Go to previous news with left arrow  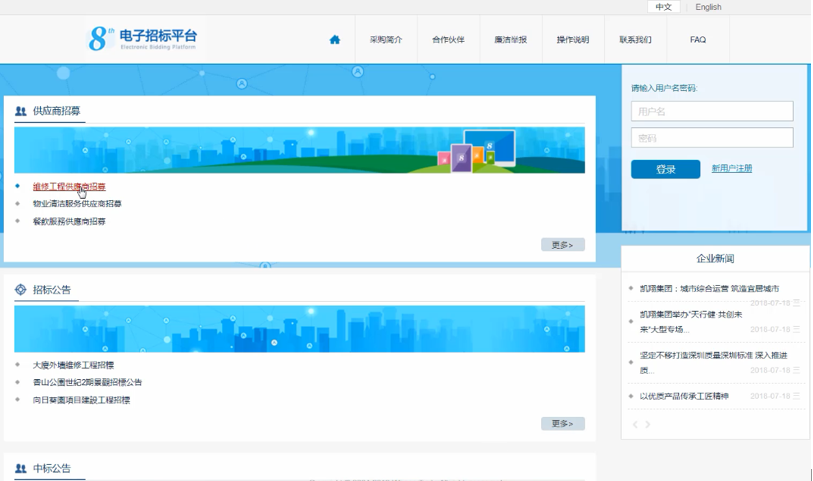click(635, 425)
